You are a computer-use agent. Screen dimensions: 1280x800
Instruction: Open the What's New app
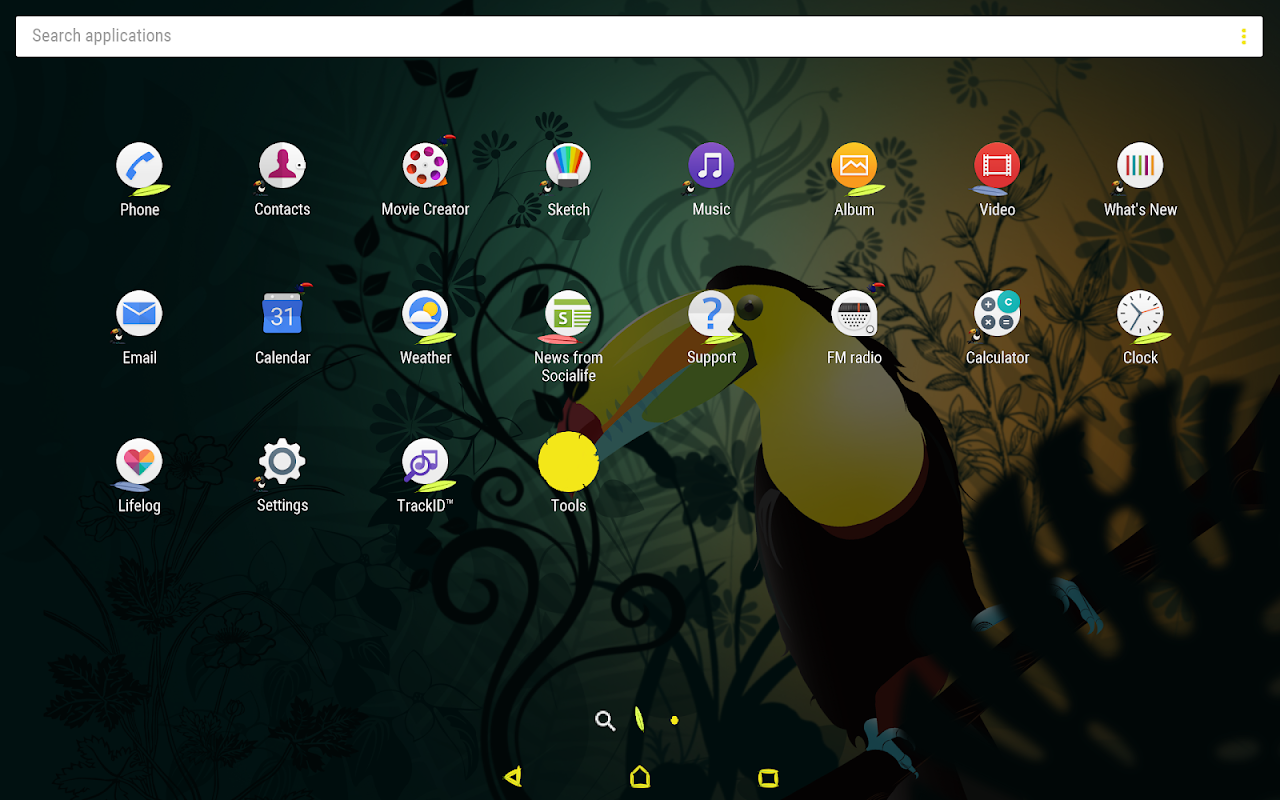(1140, 167)
